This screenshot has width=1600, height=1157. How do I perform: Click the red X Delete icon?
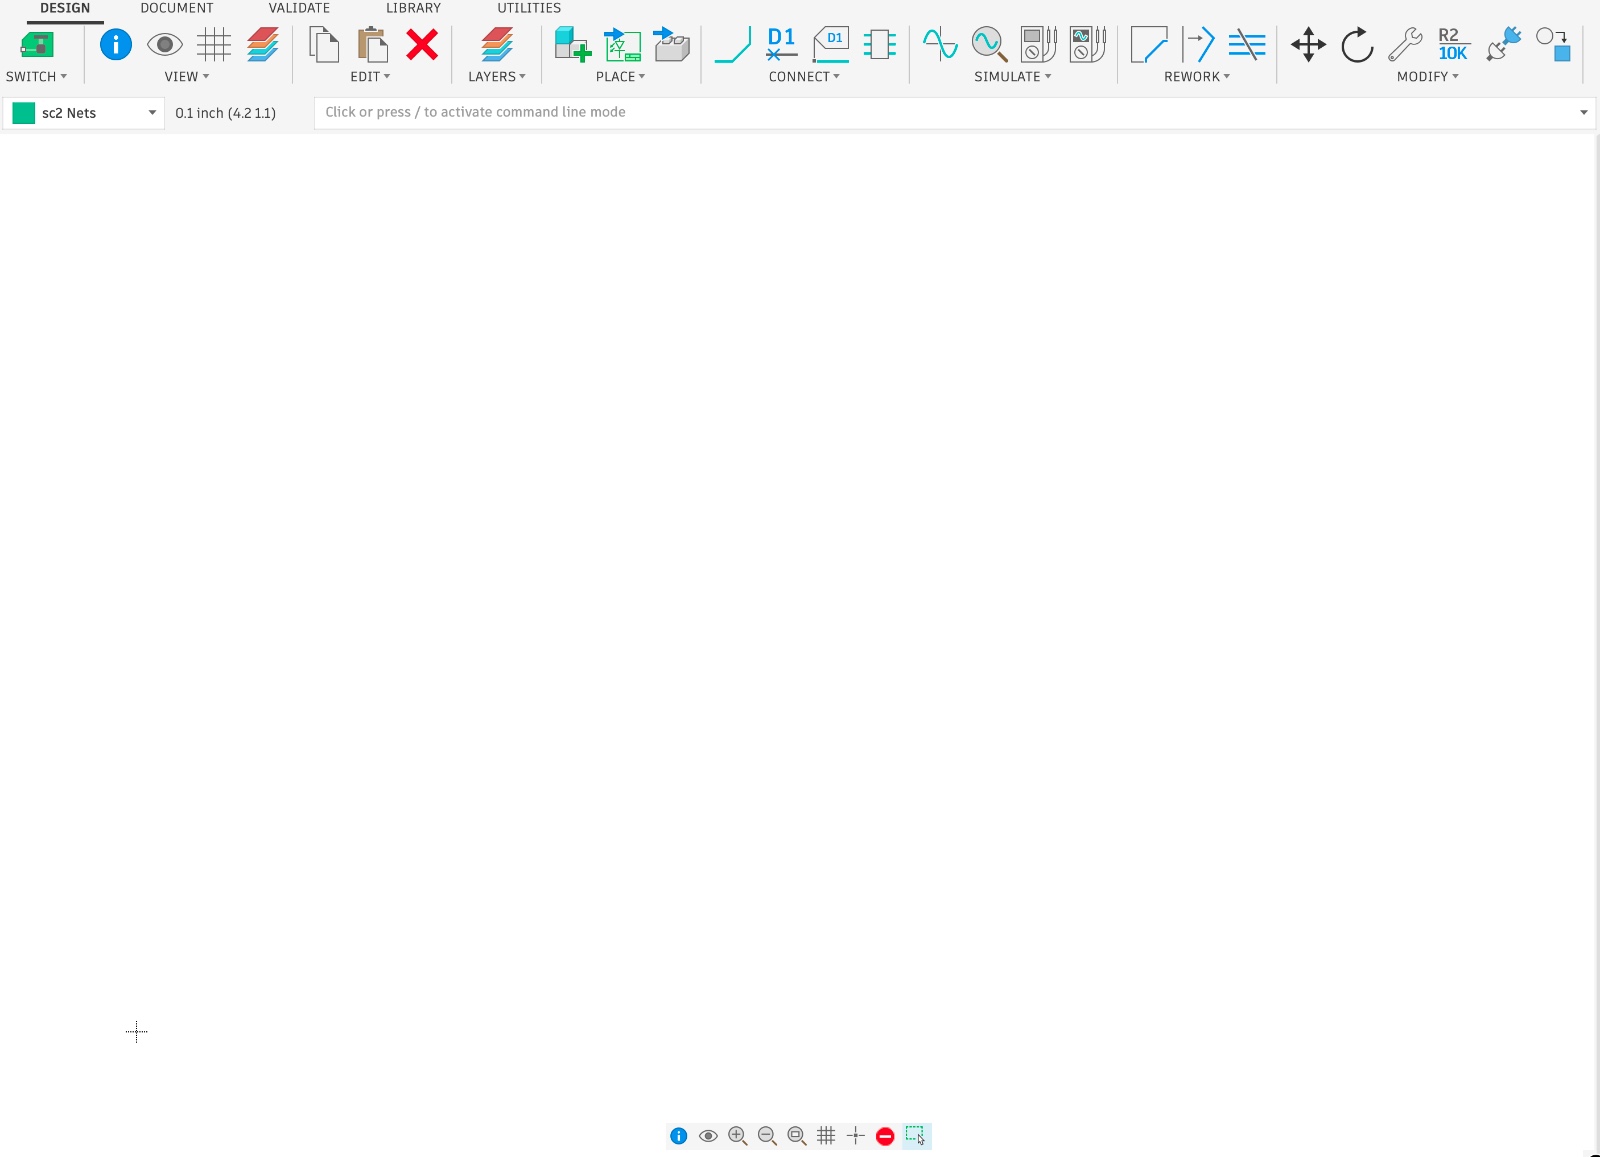[422, 44]
